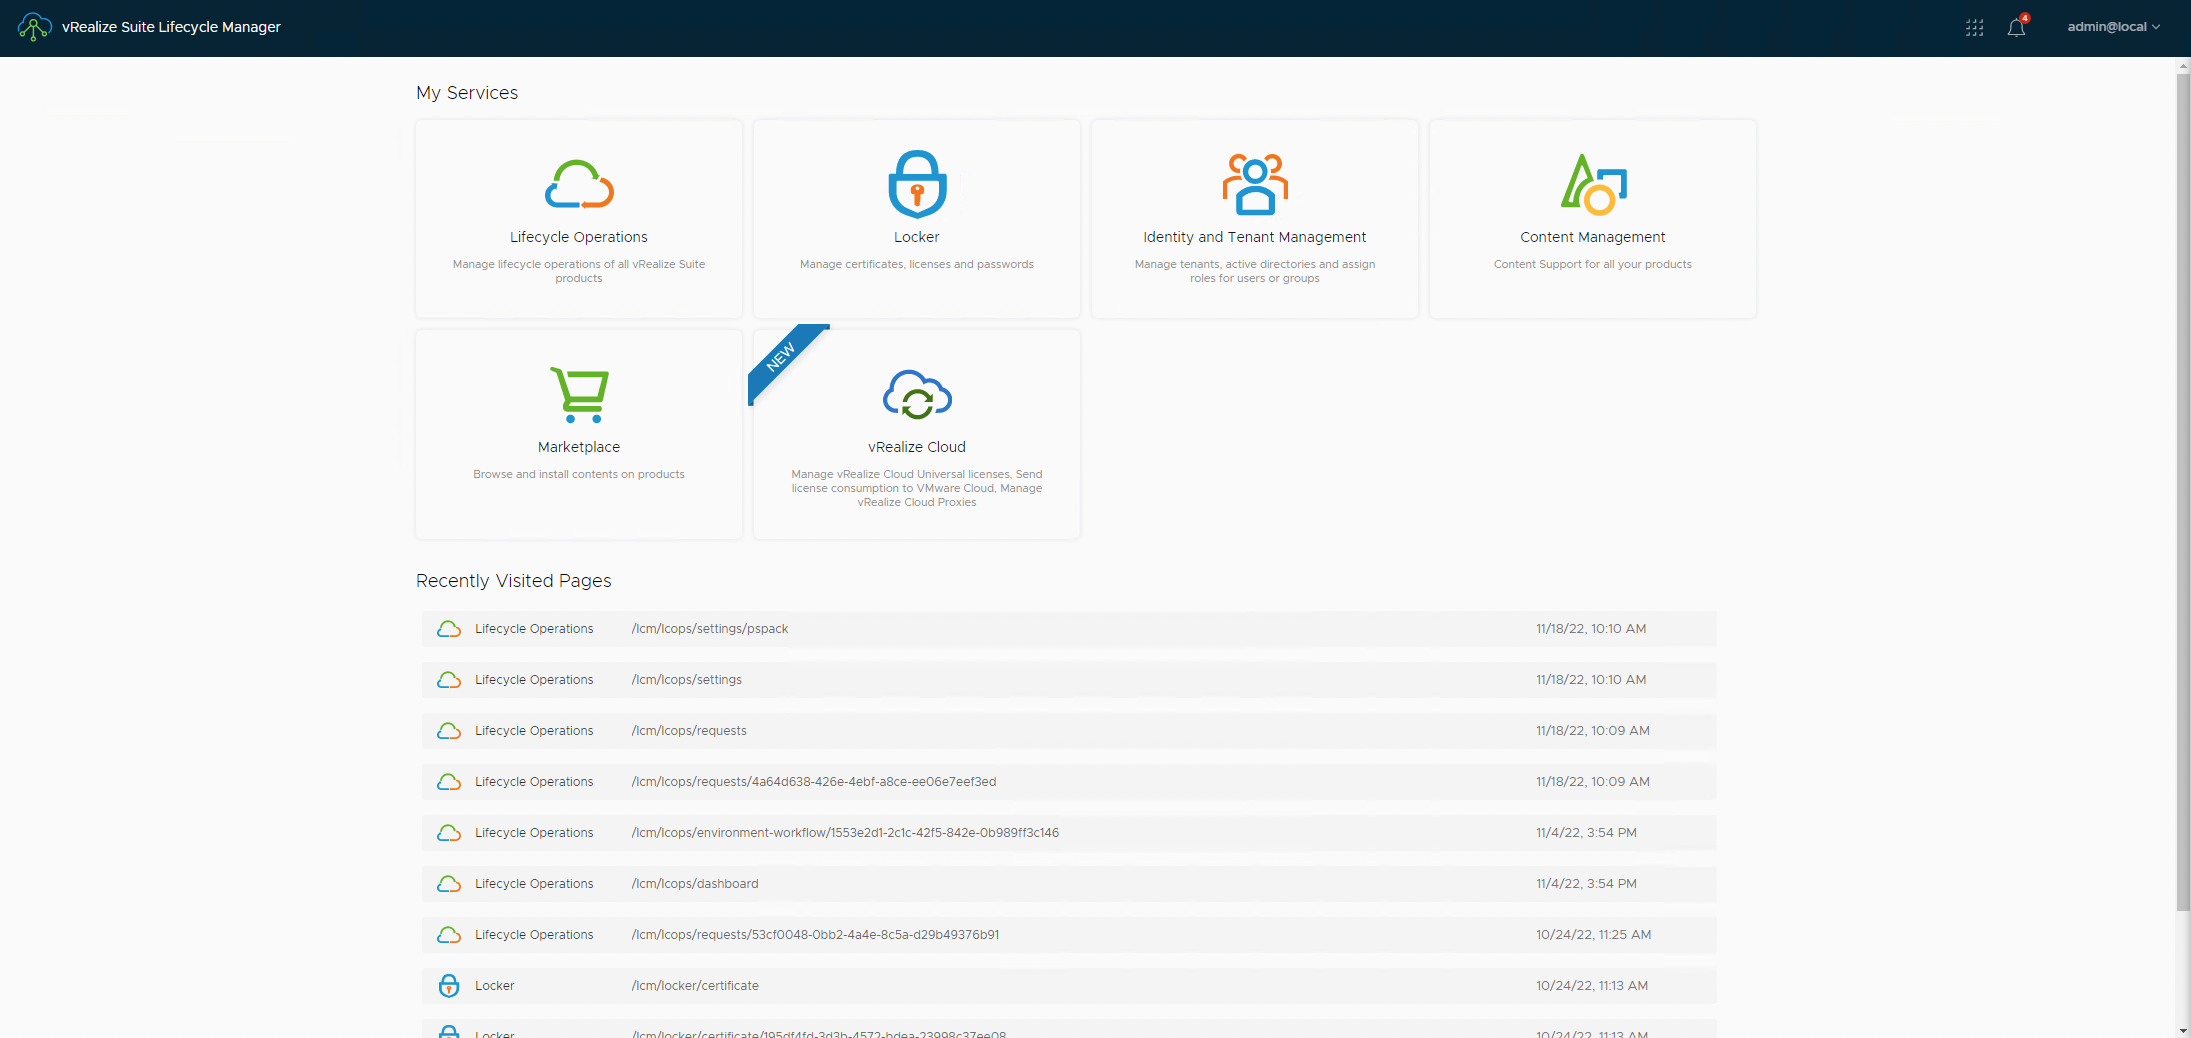Click the 10/24/22, 11:13 AM timestamp of /lcm/locker/certificate row
Viewport: 2191px width, 1038px height.
tap(1592, 986)
